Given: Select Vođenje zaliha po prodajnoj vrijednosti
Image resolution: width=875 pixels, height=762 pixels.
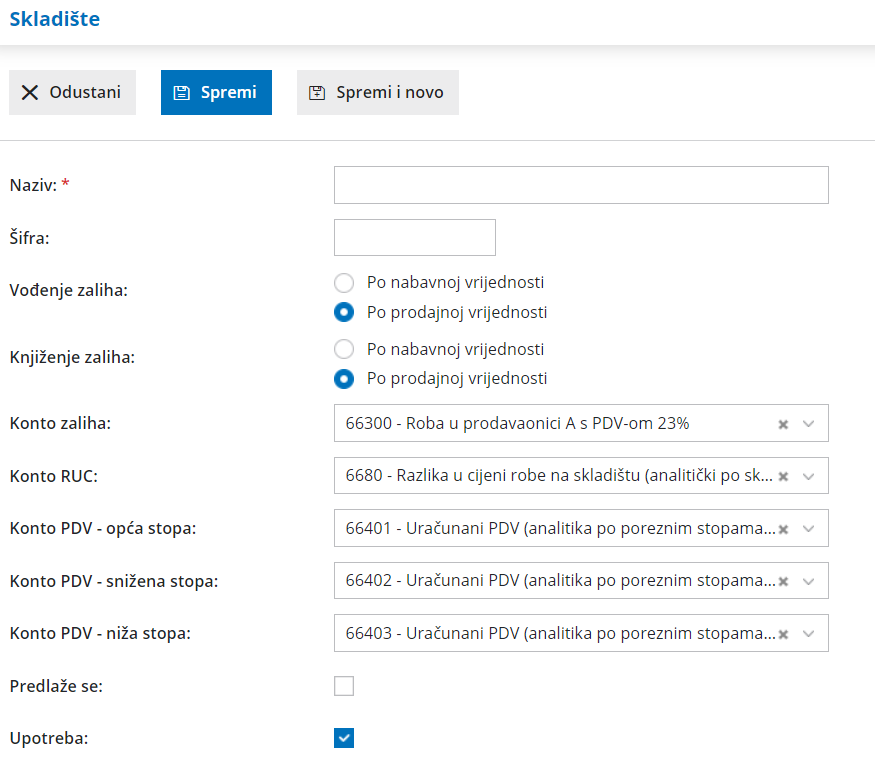Looking at the screenshot, I should pos(344,312).
